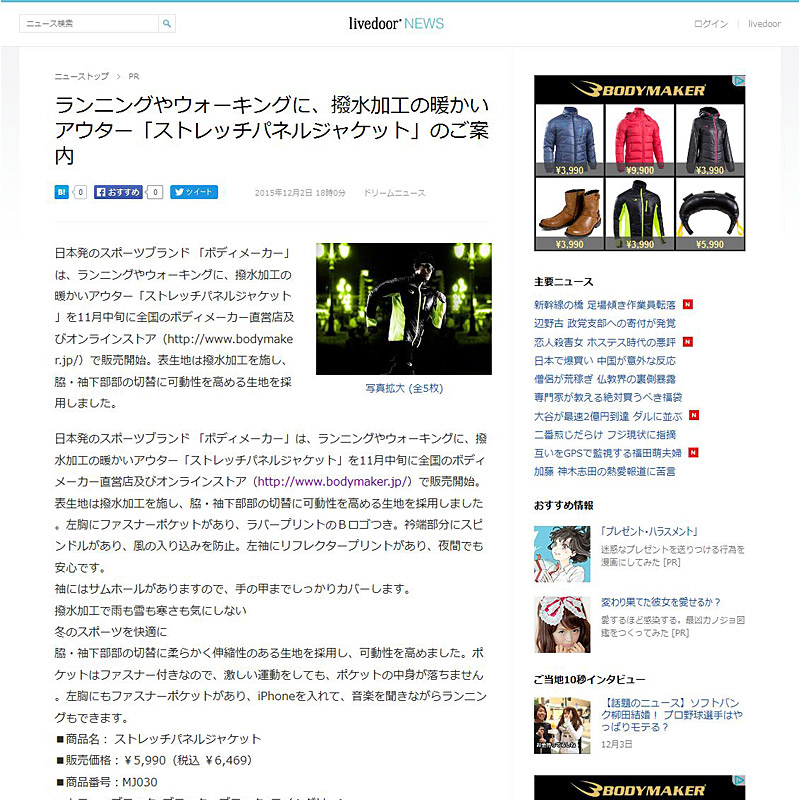
Task: Open the manga girl thumbnail in おすすめ情報
Action: click(562, 554)
